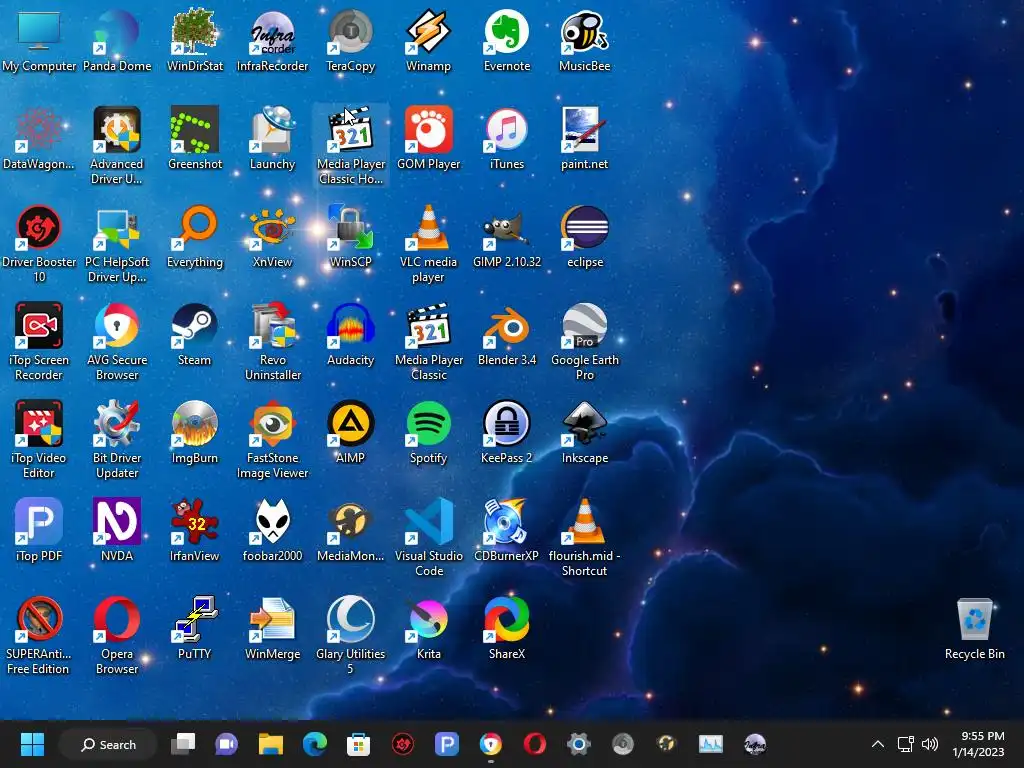Image resolution: width=1024 pixels, height=768 pixels.
Task: Select the VLC media player icon
Action: tap(428, 227)
